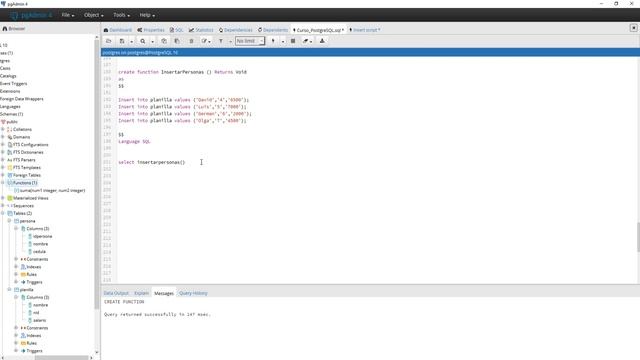Switch to the SQL tab

176,30
